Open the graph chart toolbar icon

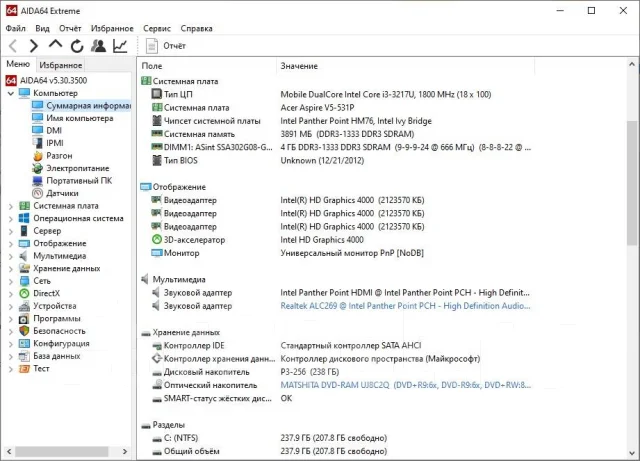[x=120, y=46]
